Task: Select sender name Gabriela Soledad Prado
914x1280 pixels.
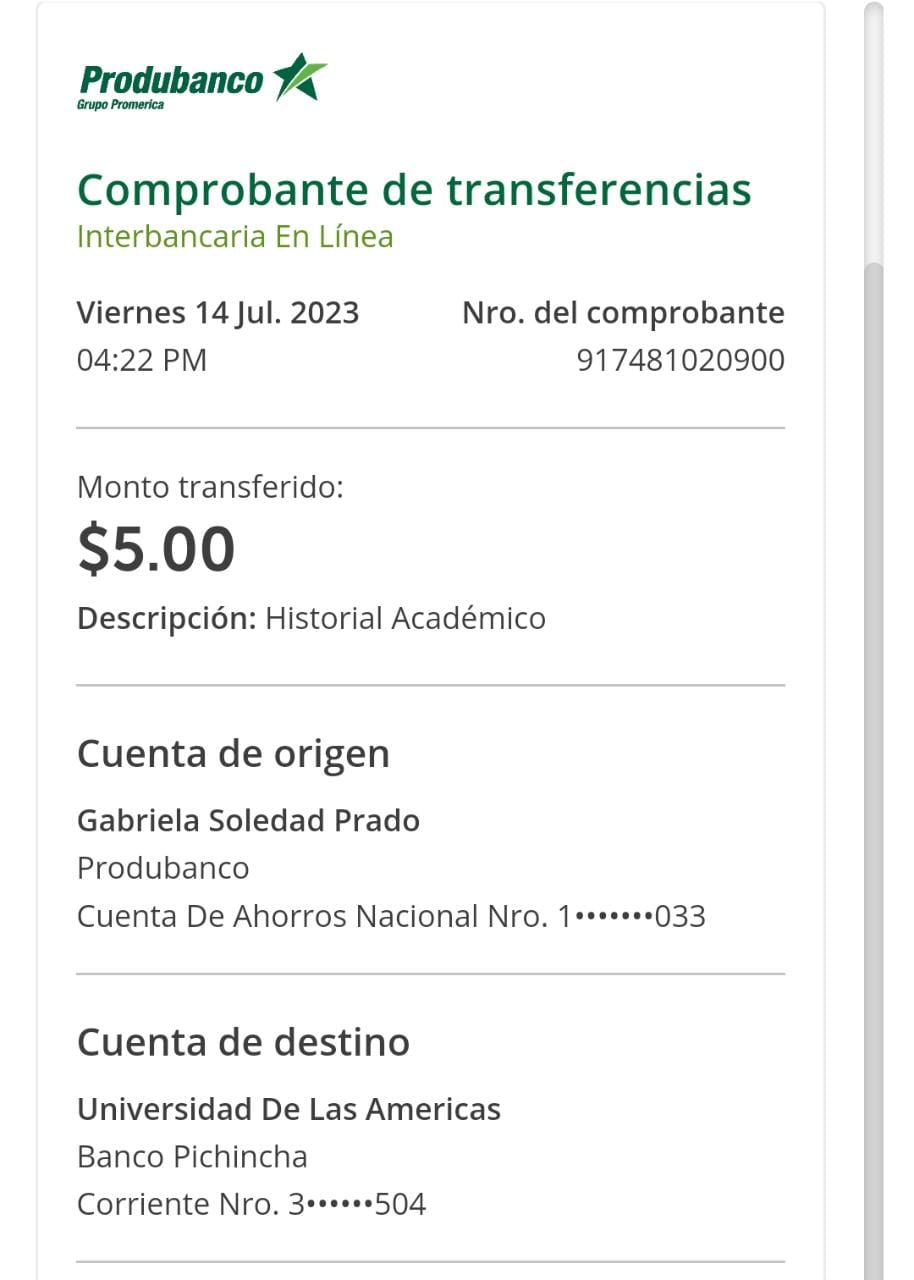Action: (x=248, y=821)
